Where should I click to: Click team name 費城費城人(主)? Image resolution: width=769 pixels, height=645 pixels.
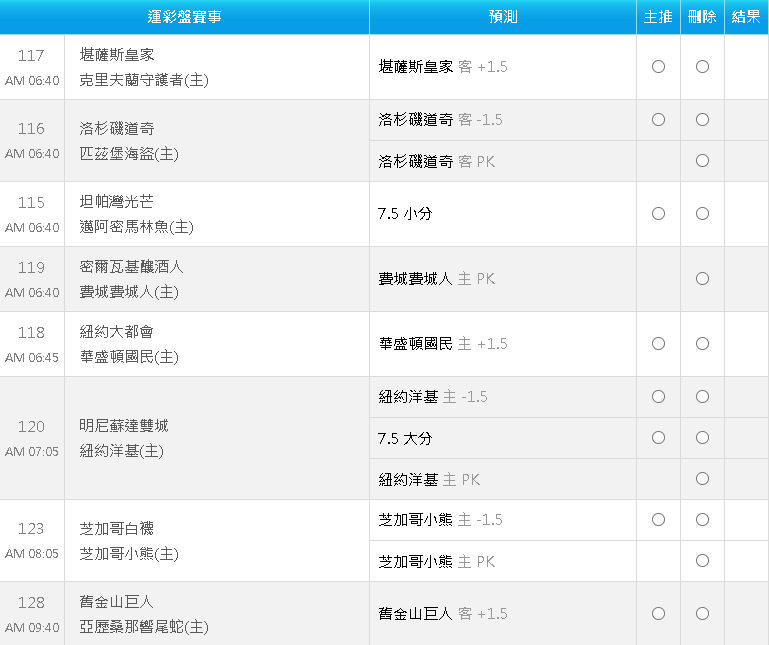pyautogui.click(x=129, y=292)
